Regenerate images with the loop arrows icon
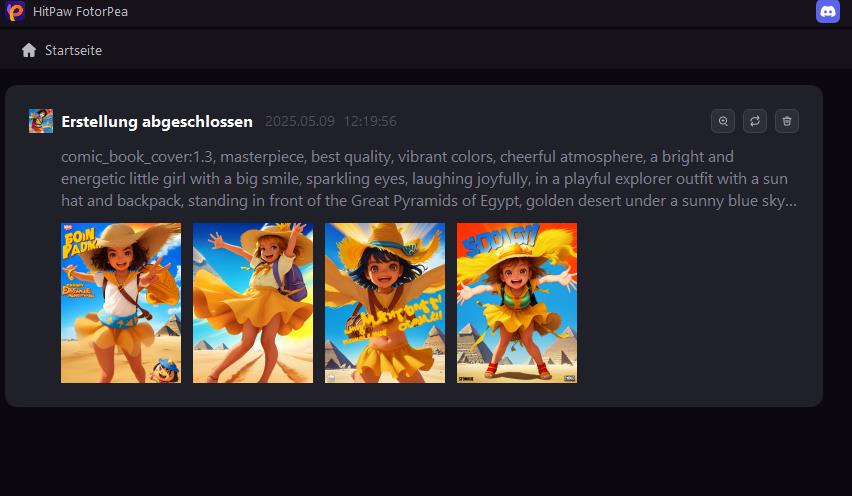 [755, 121]
